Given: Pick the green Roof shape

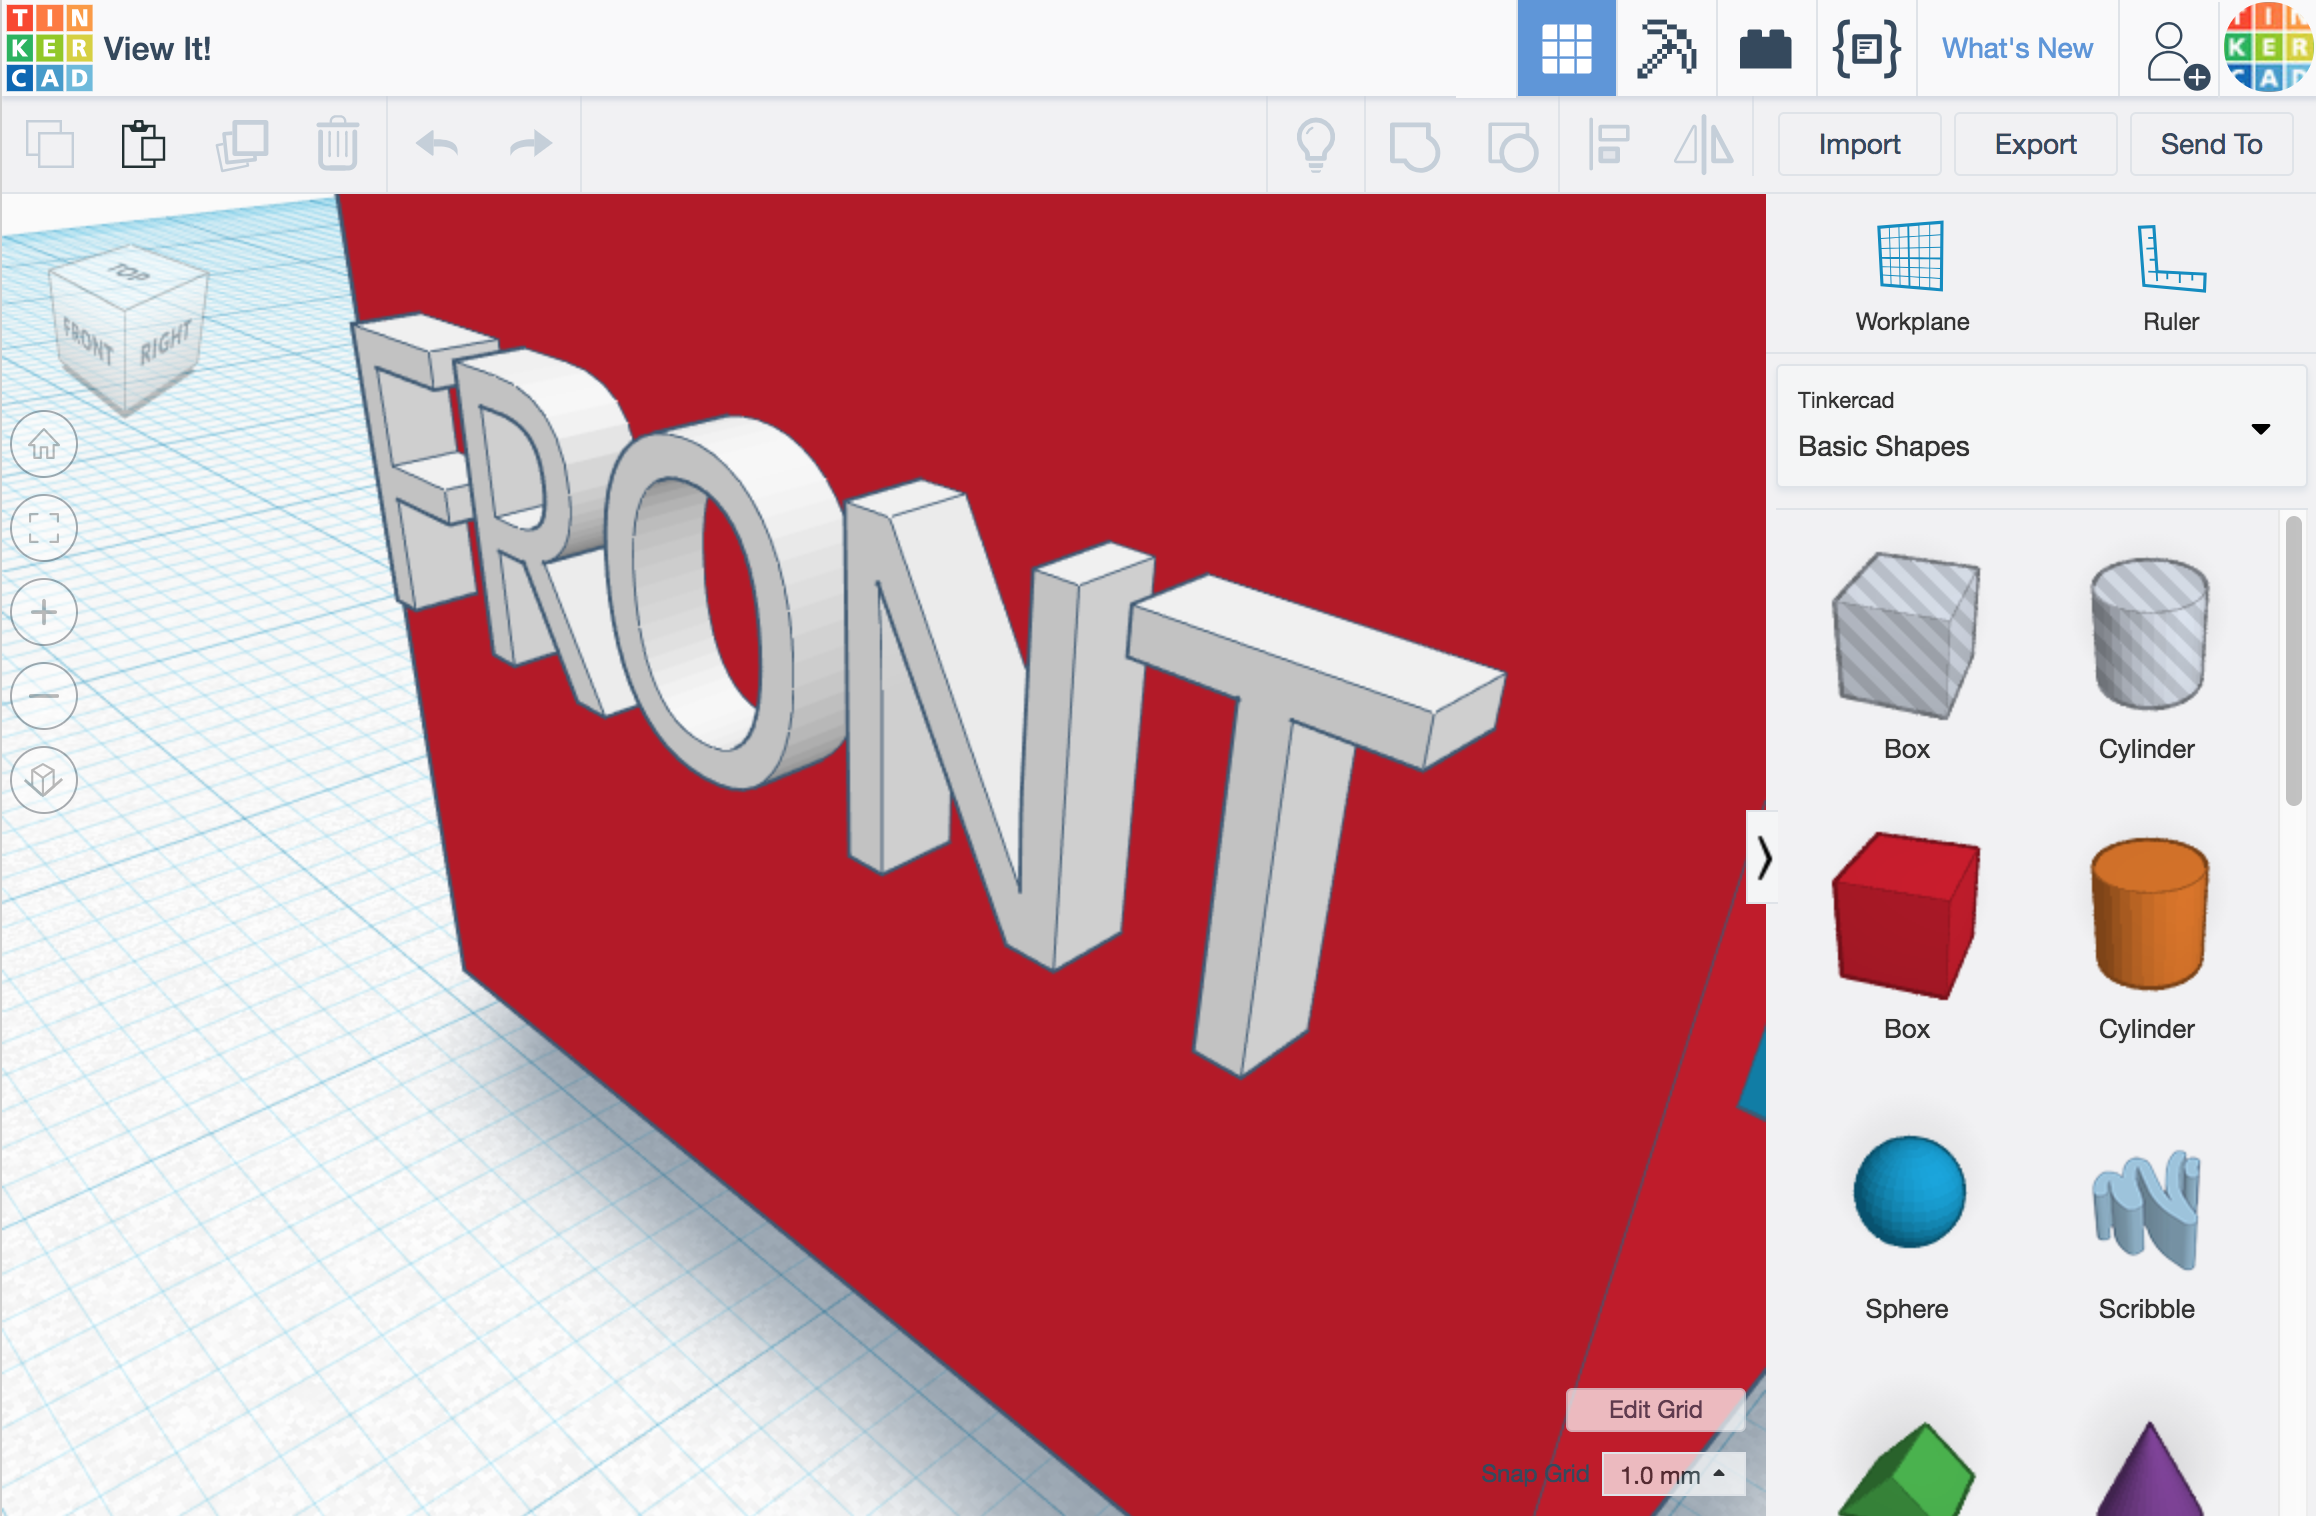Looking at the screenshot, I should [1906, 1468].
